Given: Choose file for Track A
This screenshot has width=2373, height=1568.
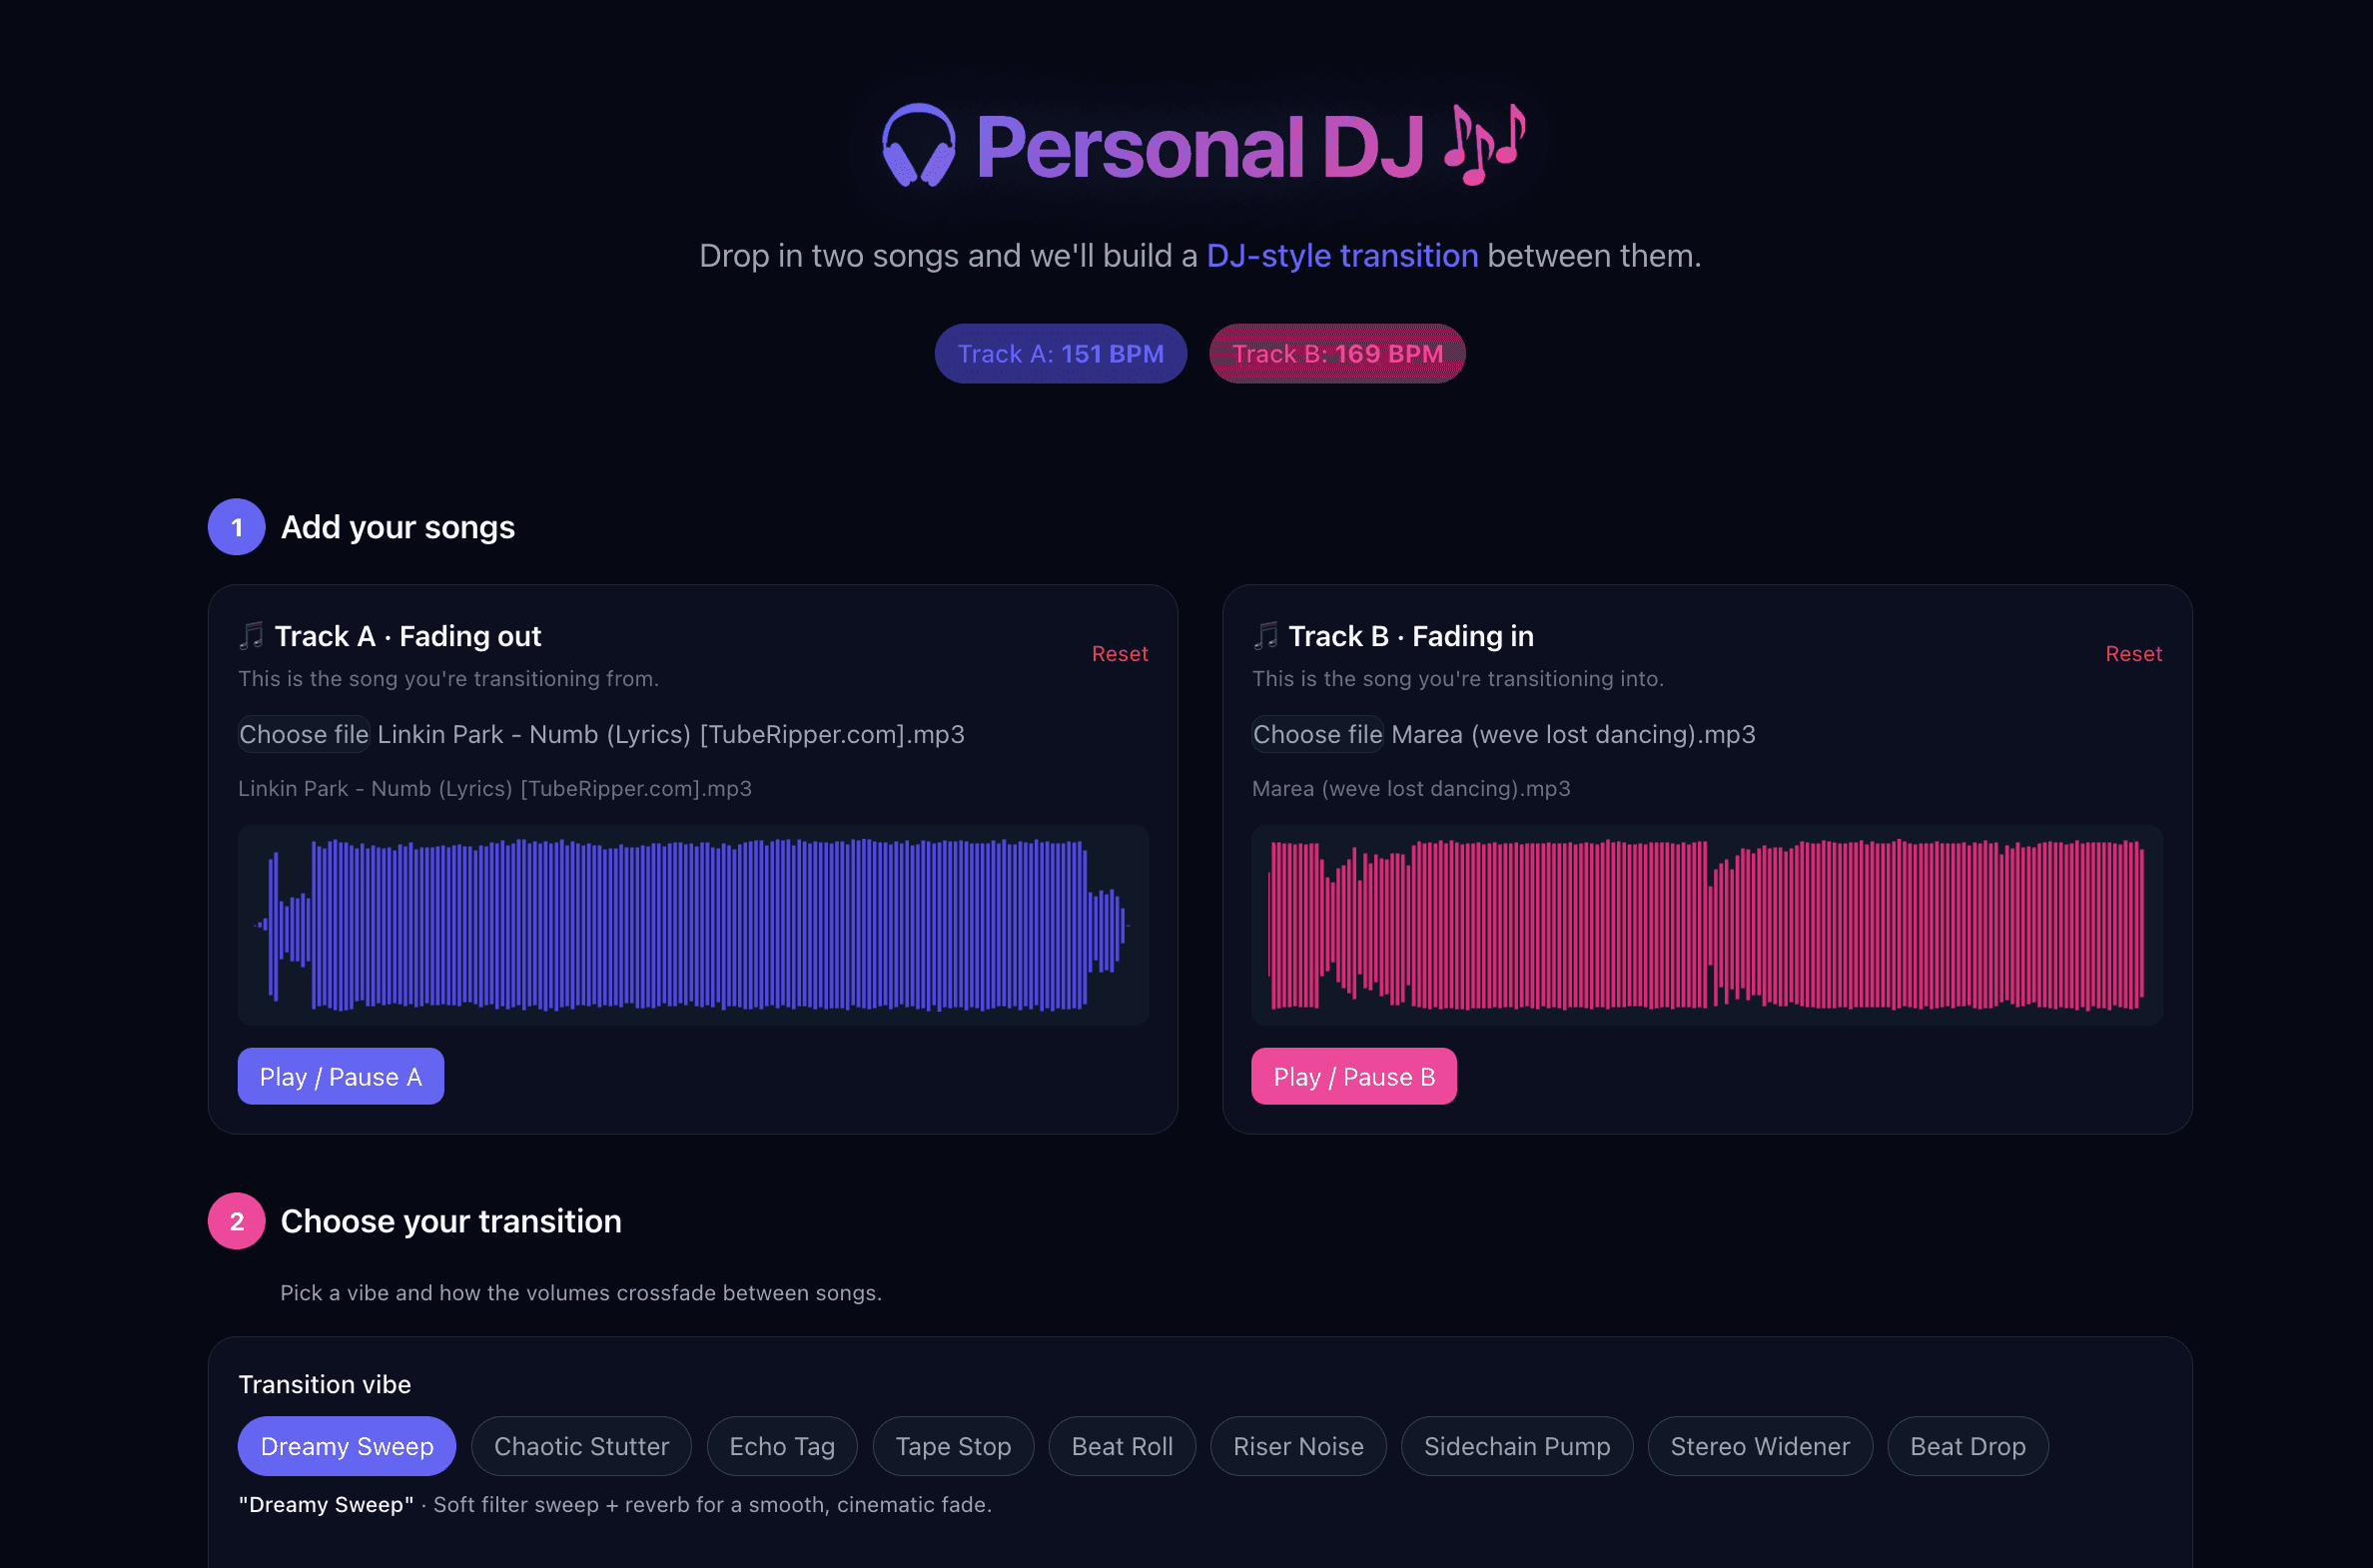Looking at the screenshot, I should (303, 734).
